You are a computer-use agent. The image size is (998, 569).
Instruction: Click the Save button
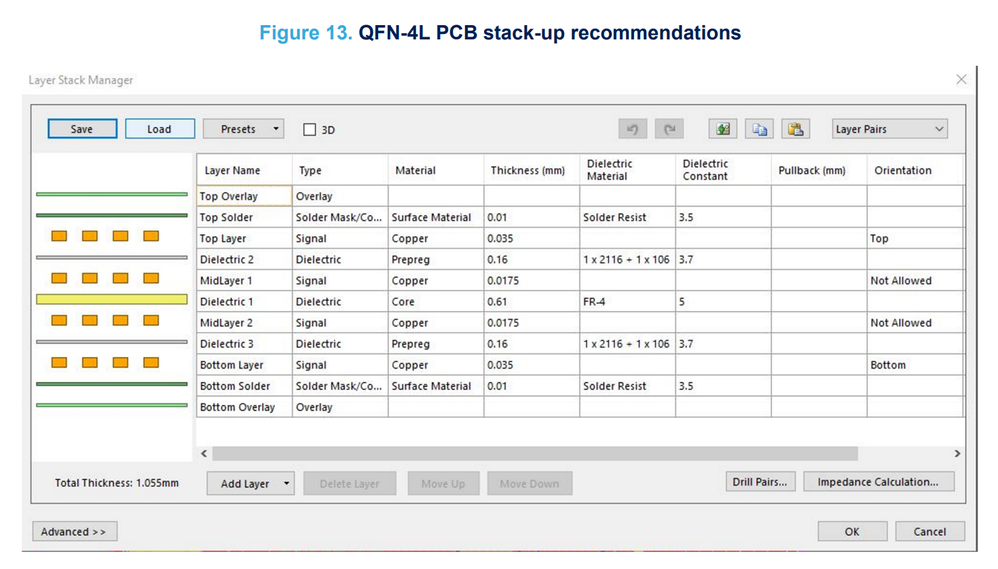click(x=82, y=129)
